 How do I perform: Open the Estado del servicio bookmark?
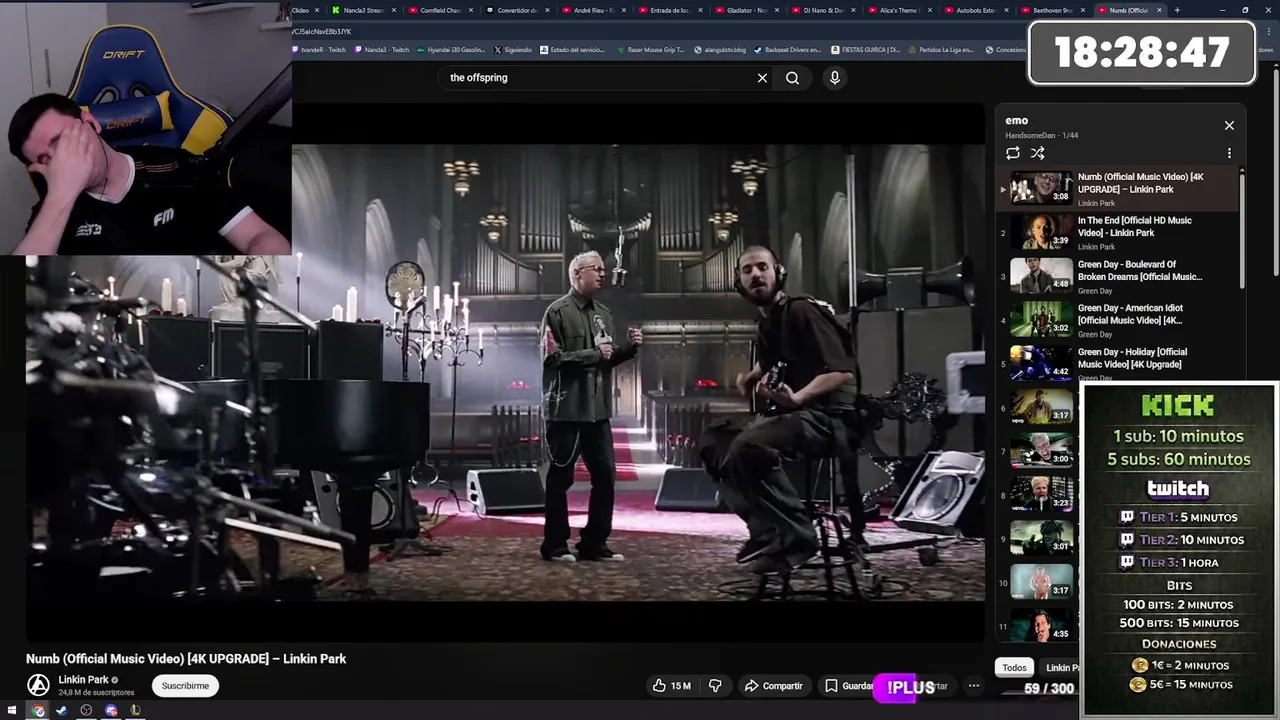pos(572,49)
